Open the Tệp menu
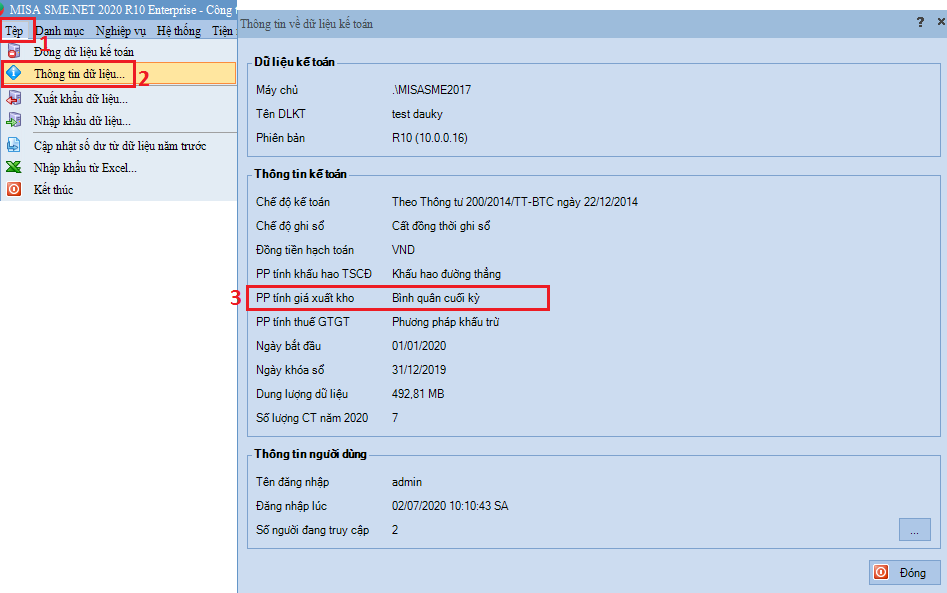 click(14, 31)
